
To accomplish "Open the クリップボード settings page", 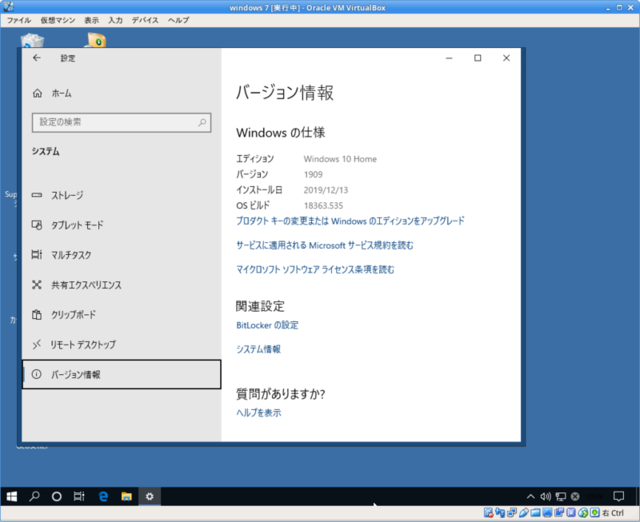I will click(x=121, y=315).
